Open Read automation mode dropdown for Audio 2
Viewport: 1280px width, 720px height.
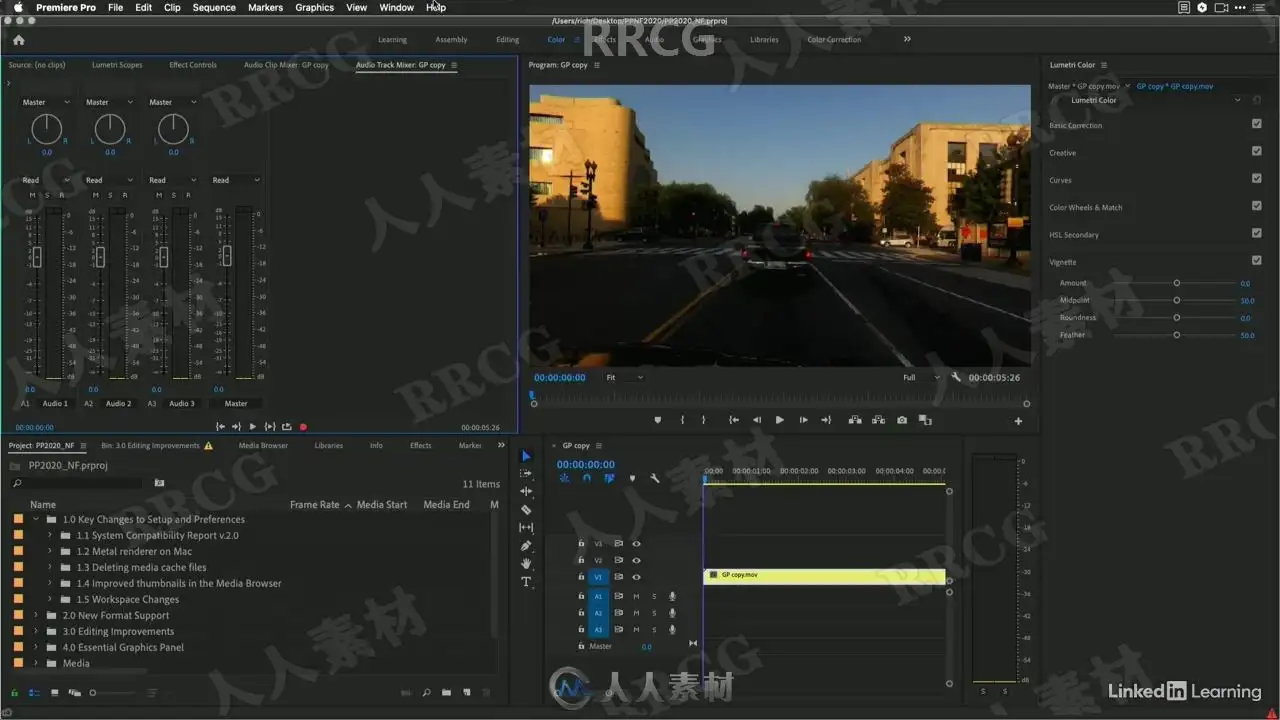108,180
